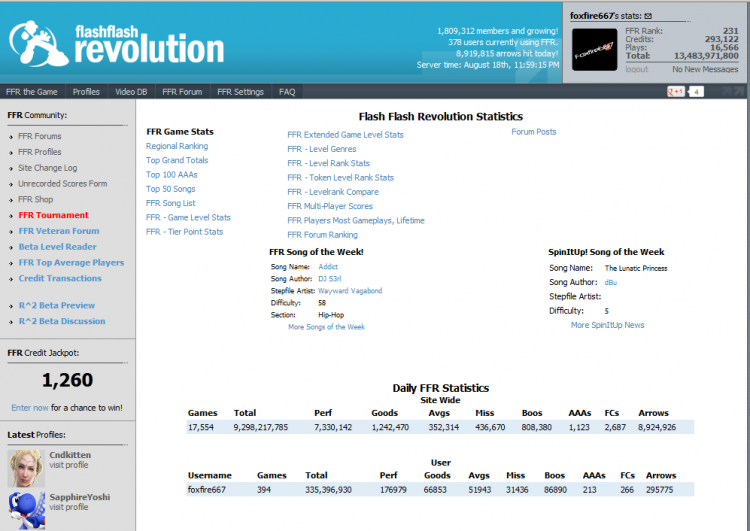750x531 pixels.
Task: Open the FFR the Game menu
Action: 32,92
